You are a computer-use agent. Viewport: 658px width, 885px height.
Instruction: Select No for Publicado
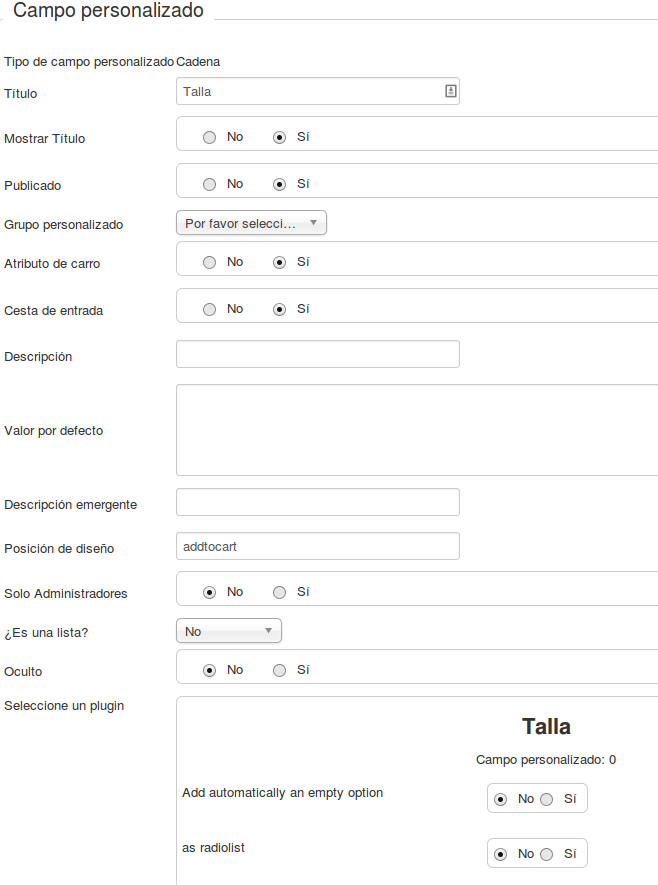[209, 185]
